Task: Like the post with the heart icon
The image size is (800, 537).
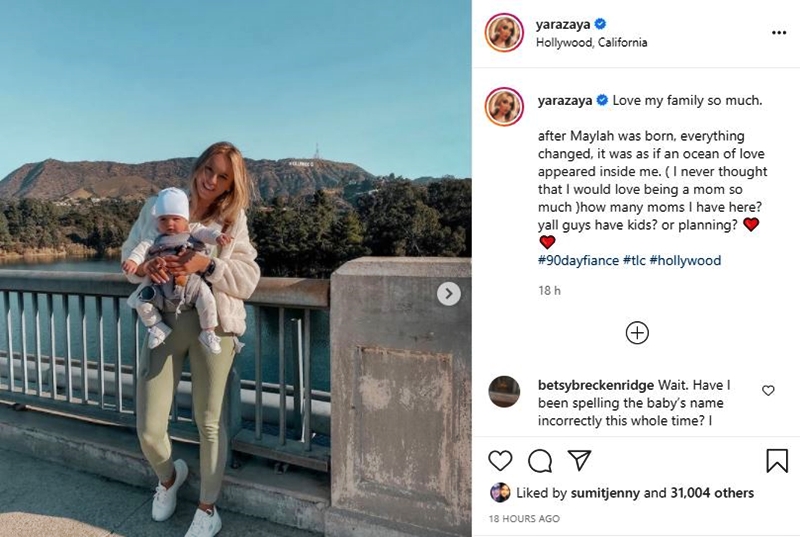Action: coord(500,461)
